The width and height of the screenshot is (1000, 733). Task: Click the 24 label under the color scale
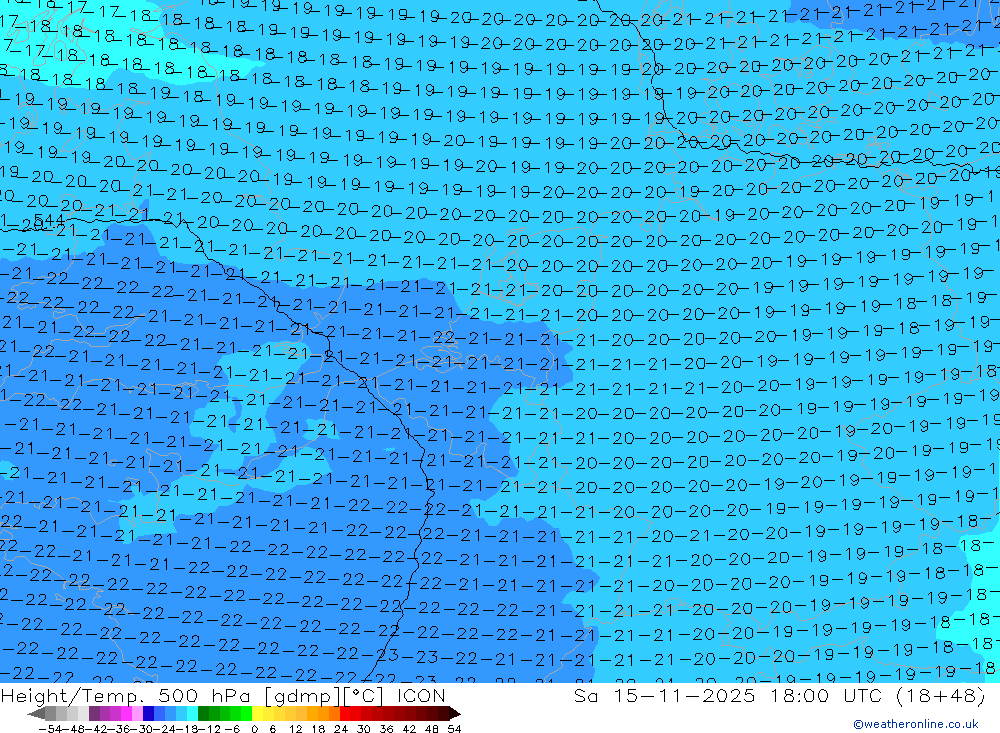[x=341, y=729]
